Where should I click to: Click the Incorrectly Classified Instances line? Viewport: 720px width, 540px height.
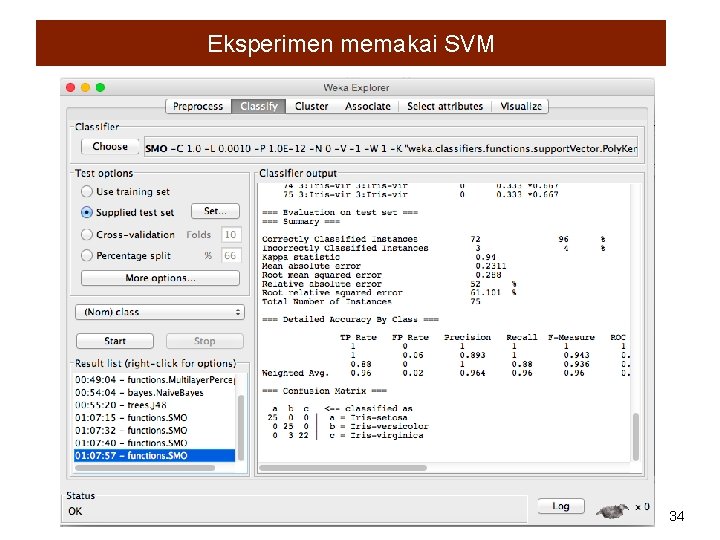(x=434, y=248)
